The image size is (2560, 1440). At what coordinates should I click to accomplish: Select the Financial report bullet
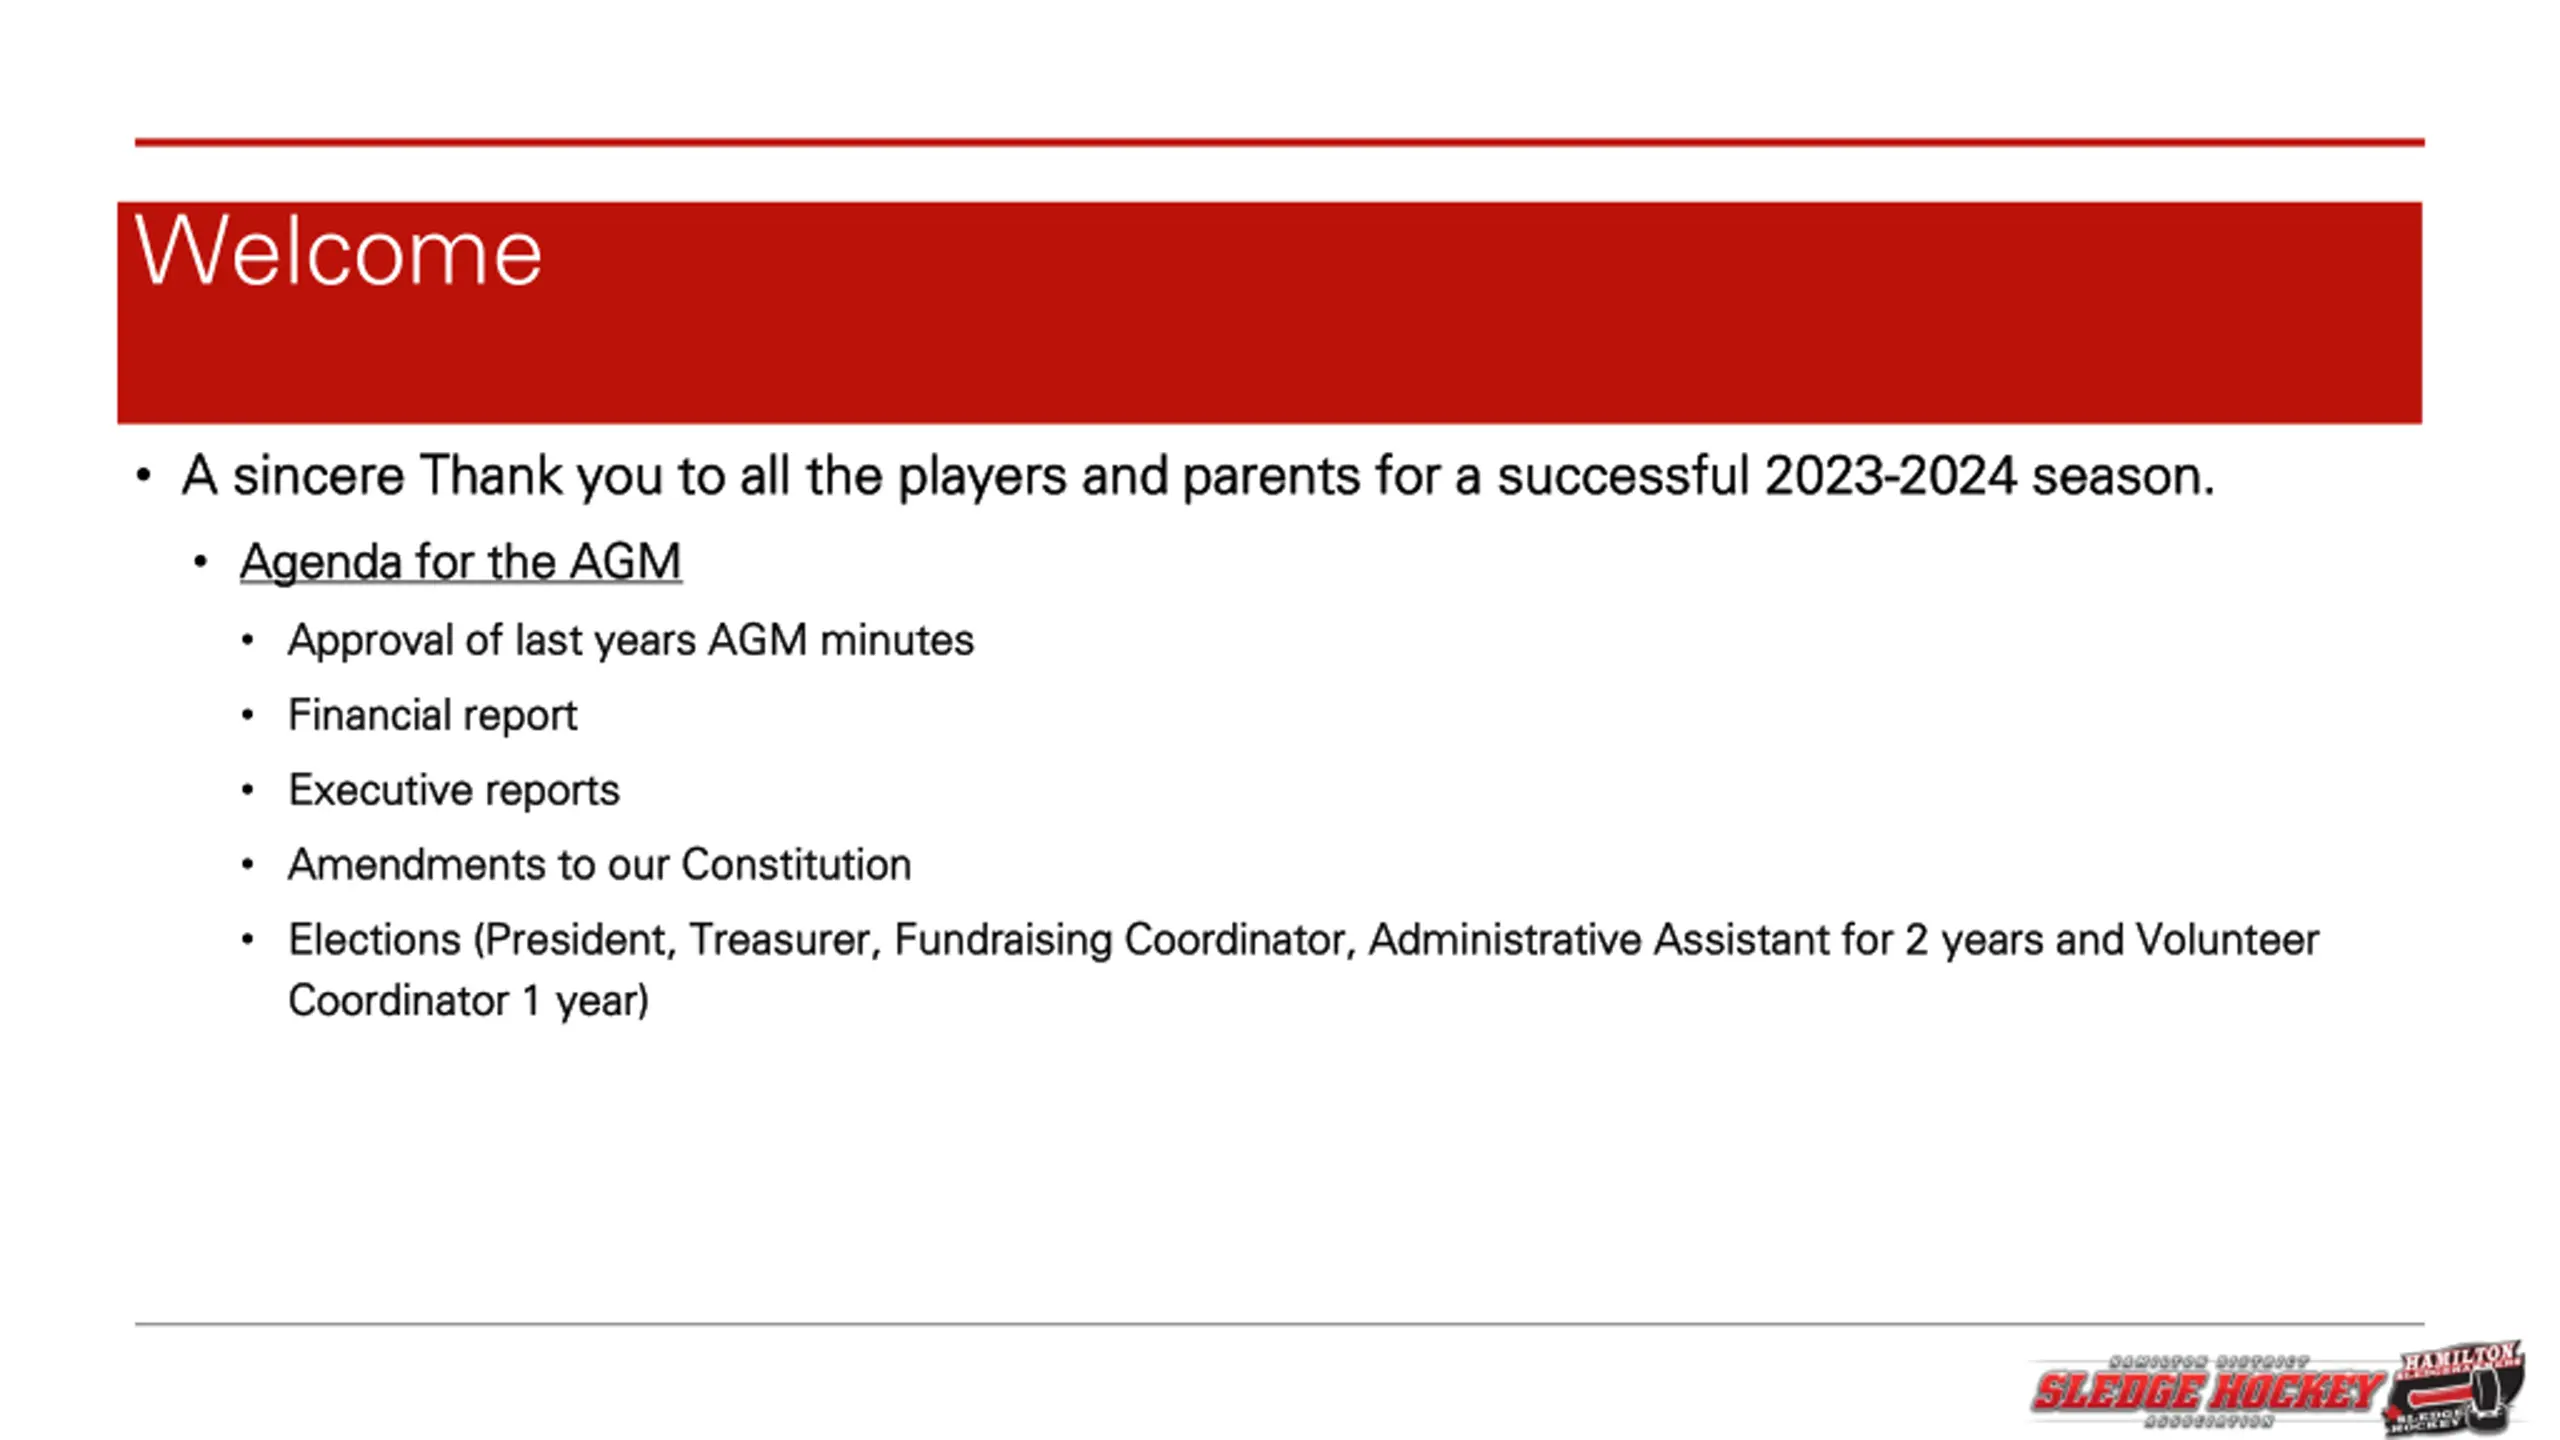pos(433,716)
